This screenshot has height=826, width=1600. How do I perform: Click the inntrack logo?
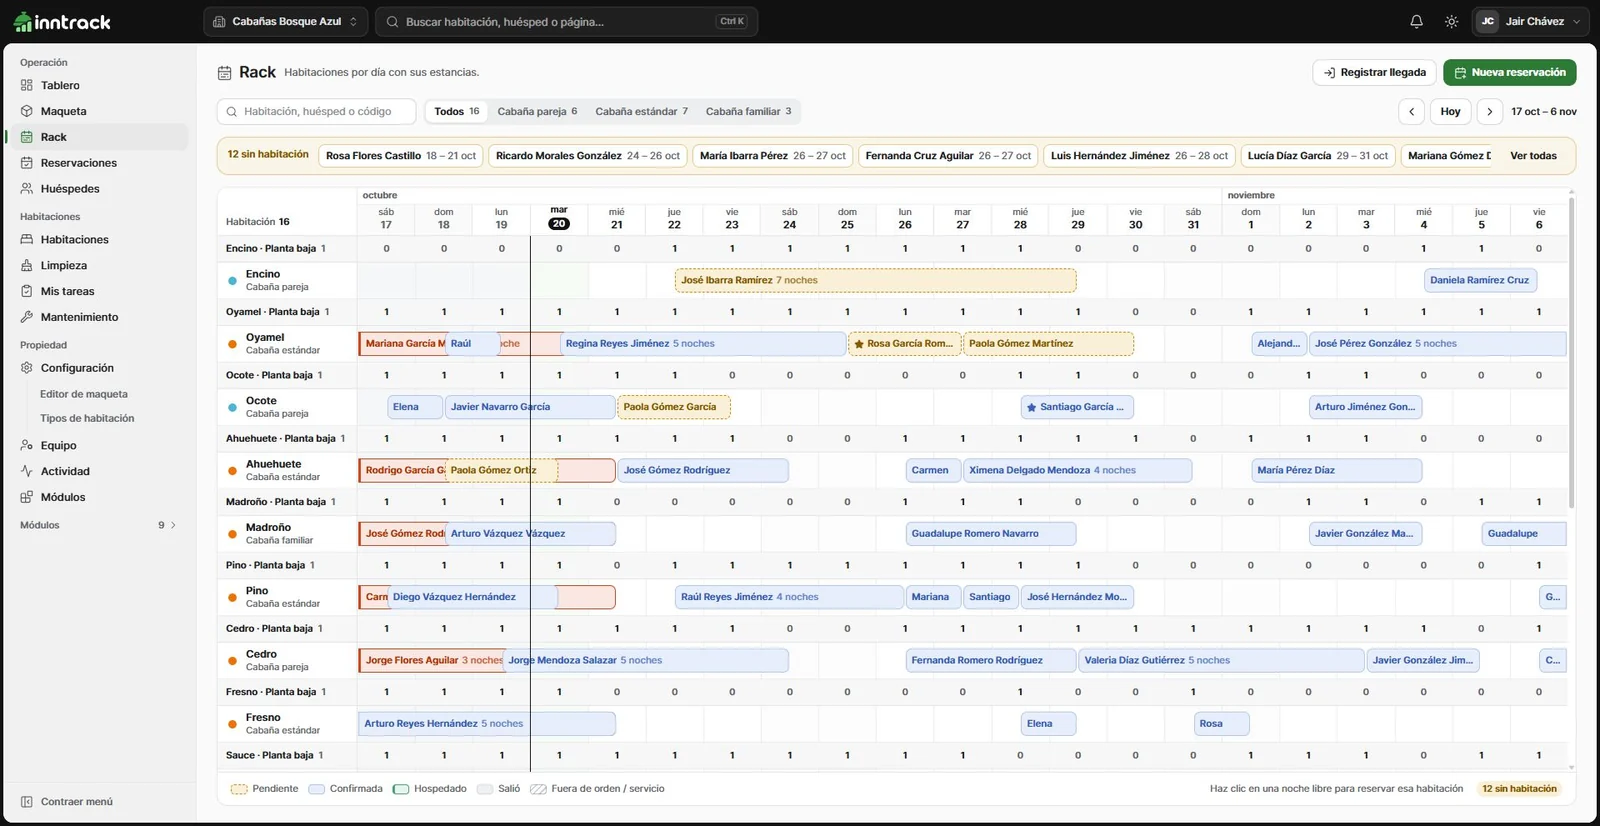click(62, 22)
